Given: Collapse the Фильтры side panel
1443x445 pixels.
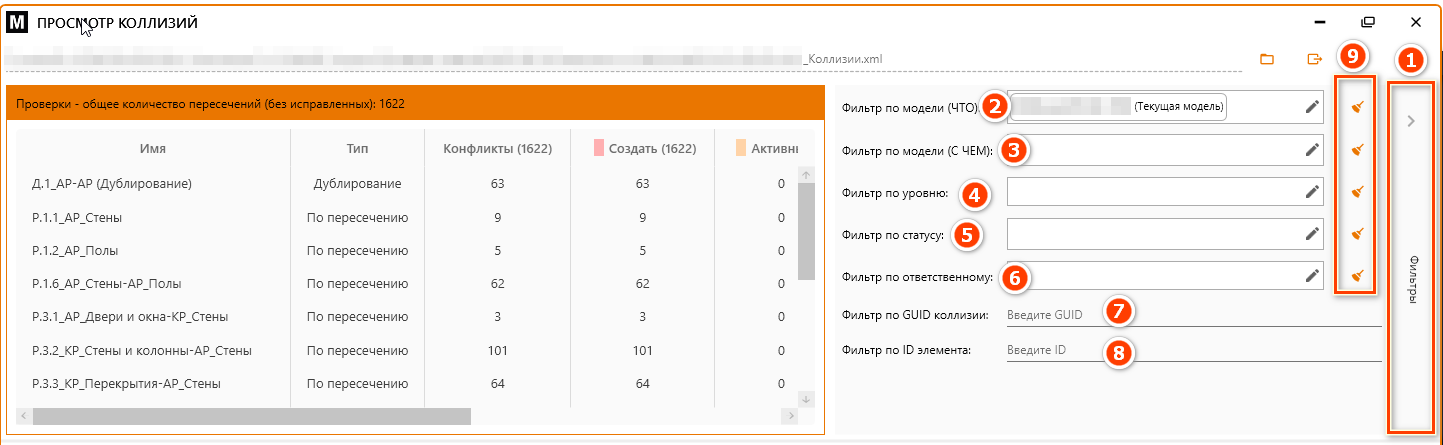Looking at the screenshot, I should tap(1410, 122).
